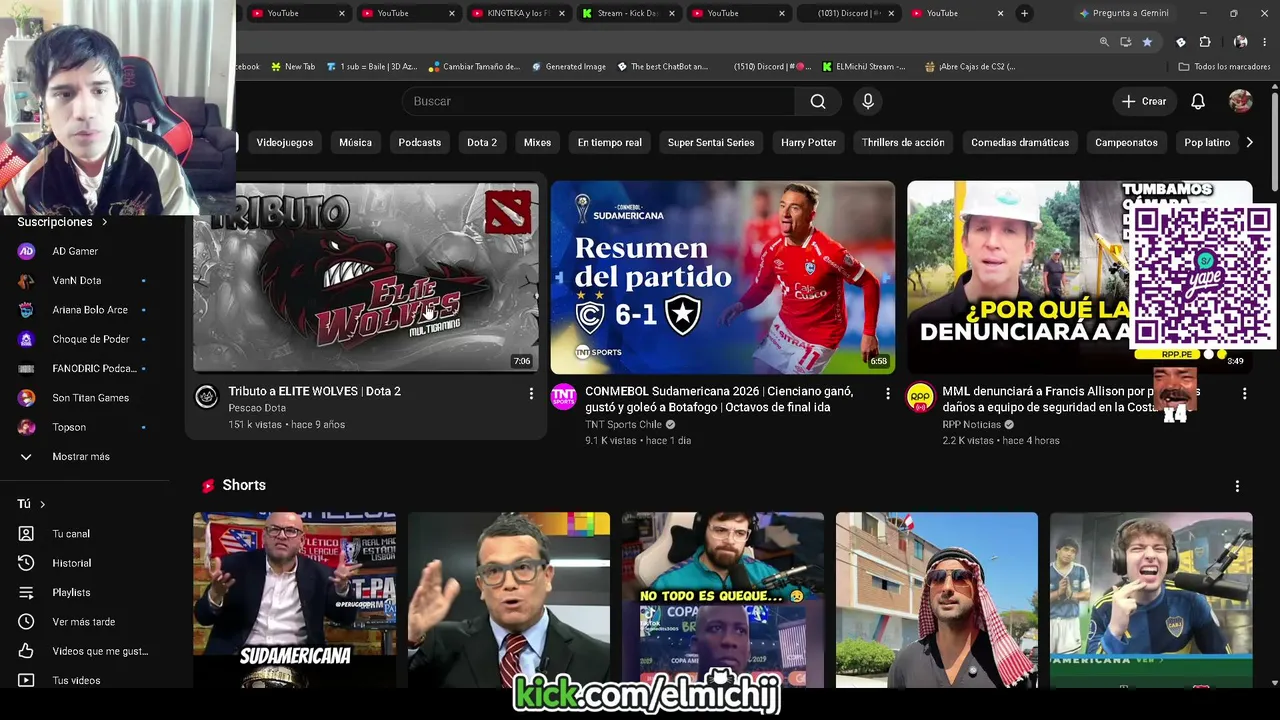Screen dimensions: 1280x720
Task: Open the CONMEBOL Sudamericana 2026 title link
Action: point(719,399)
